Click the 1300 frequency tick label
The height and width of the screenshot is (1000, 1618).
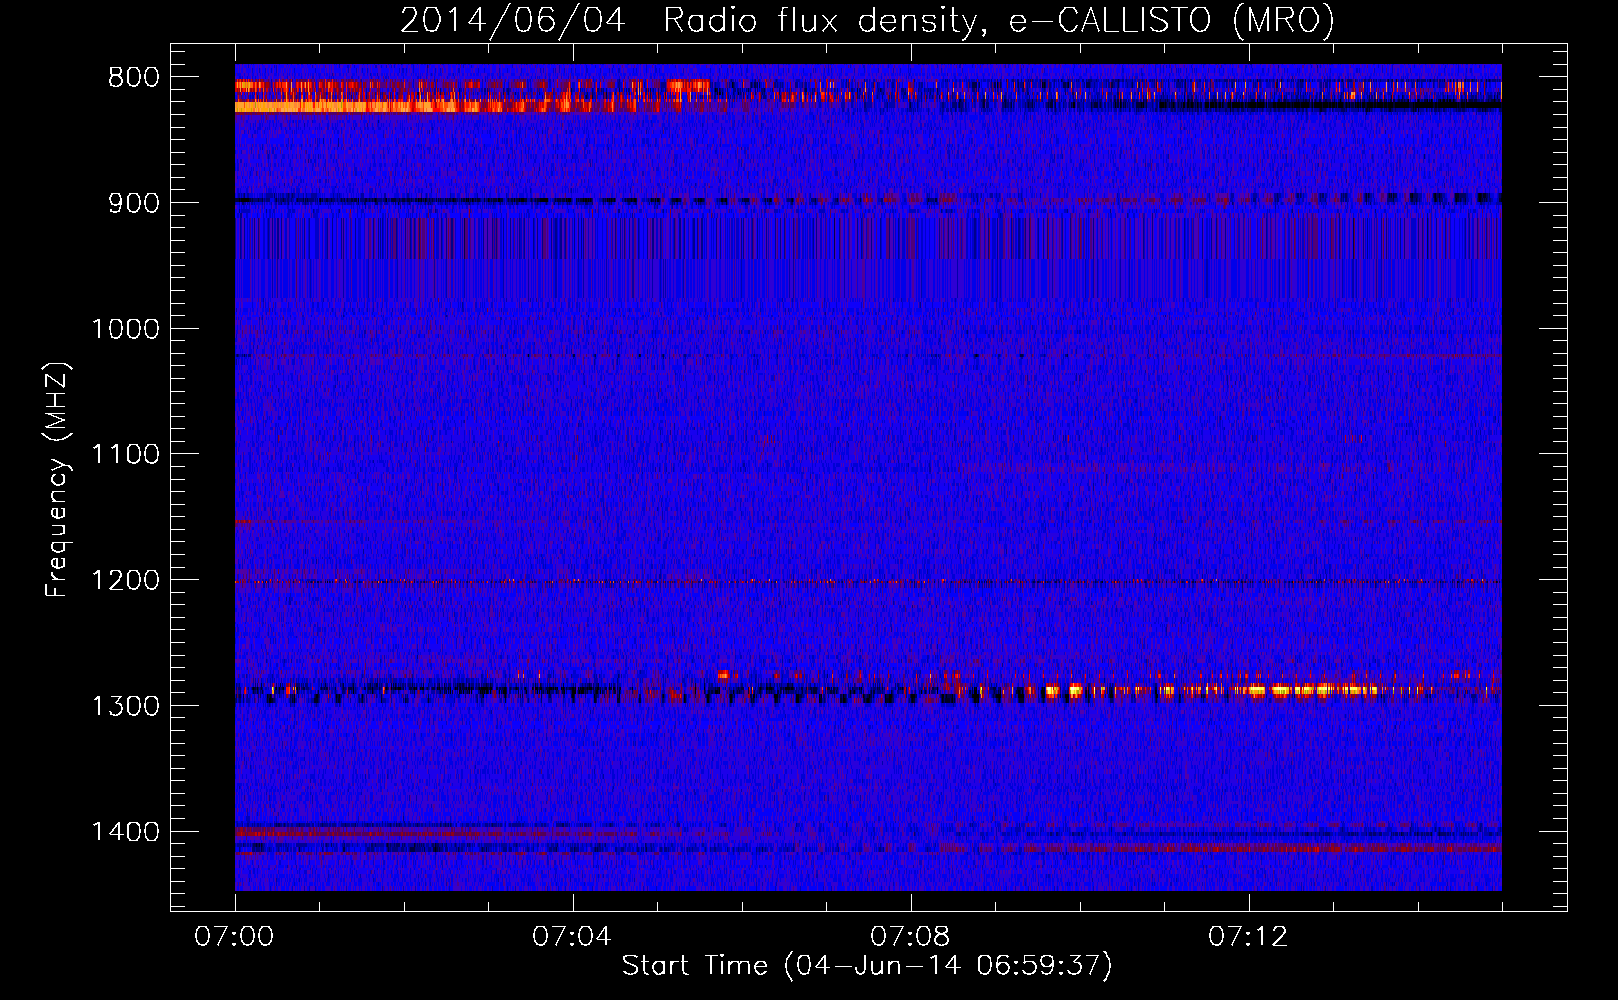click(x=125, y=706)
